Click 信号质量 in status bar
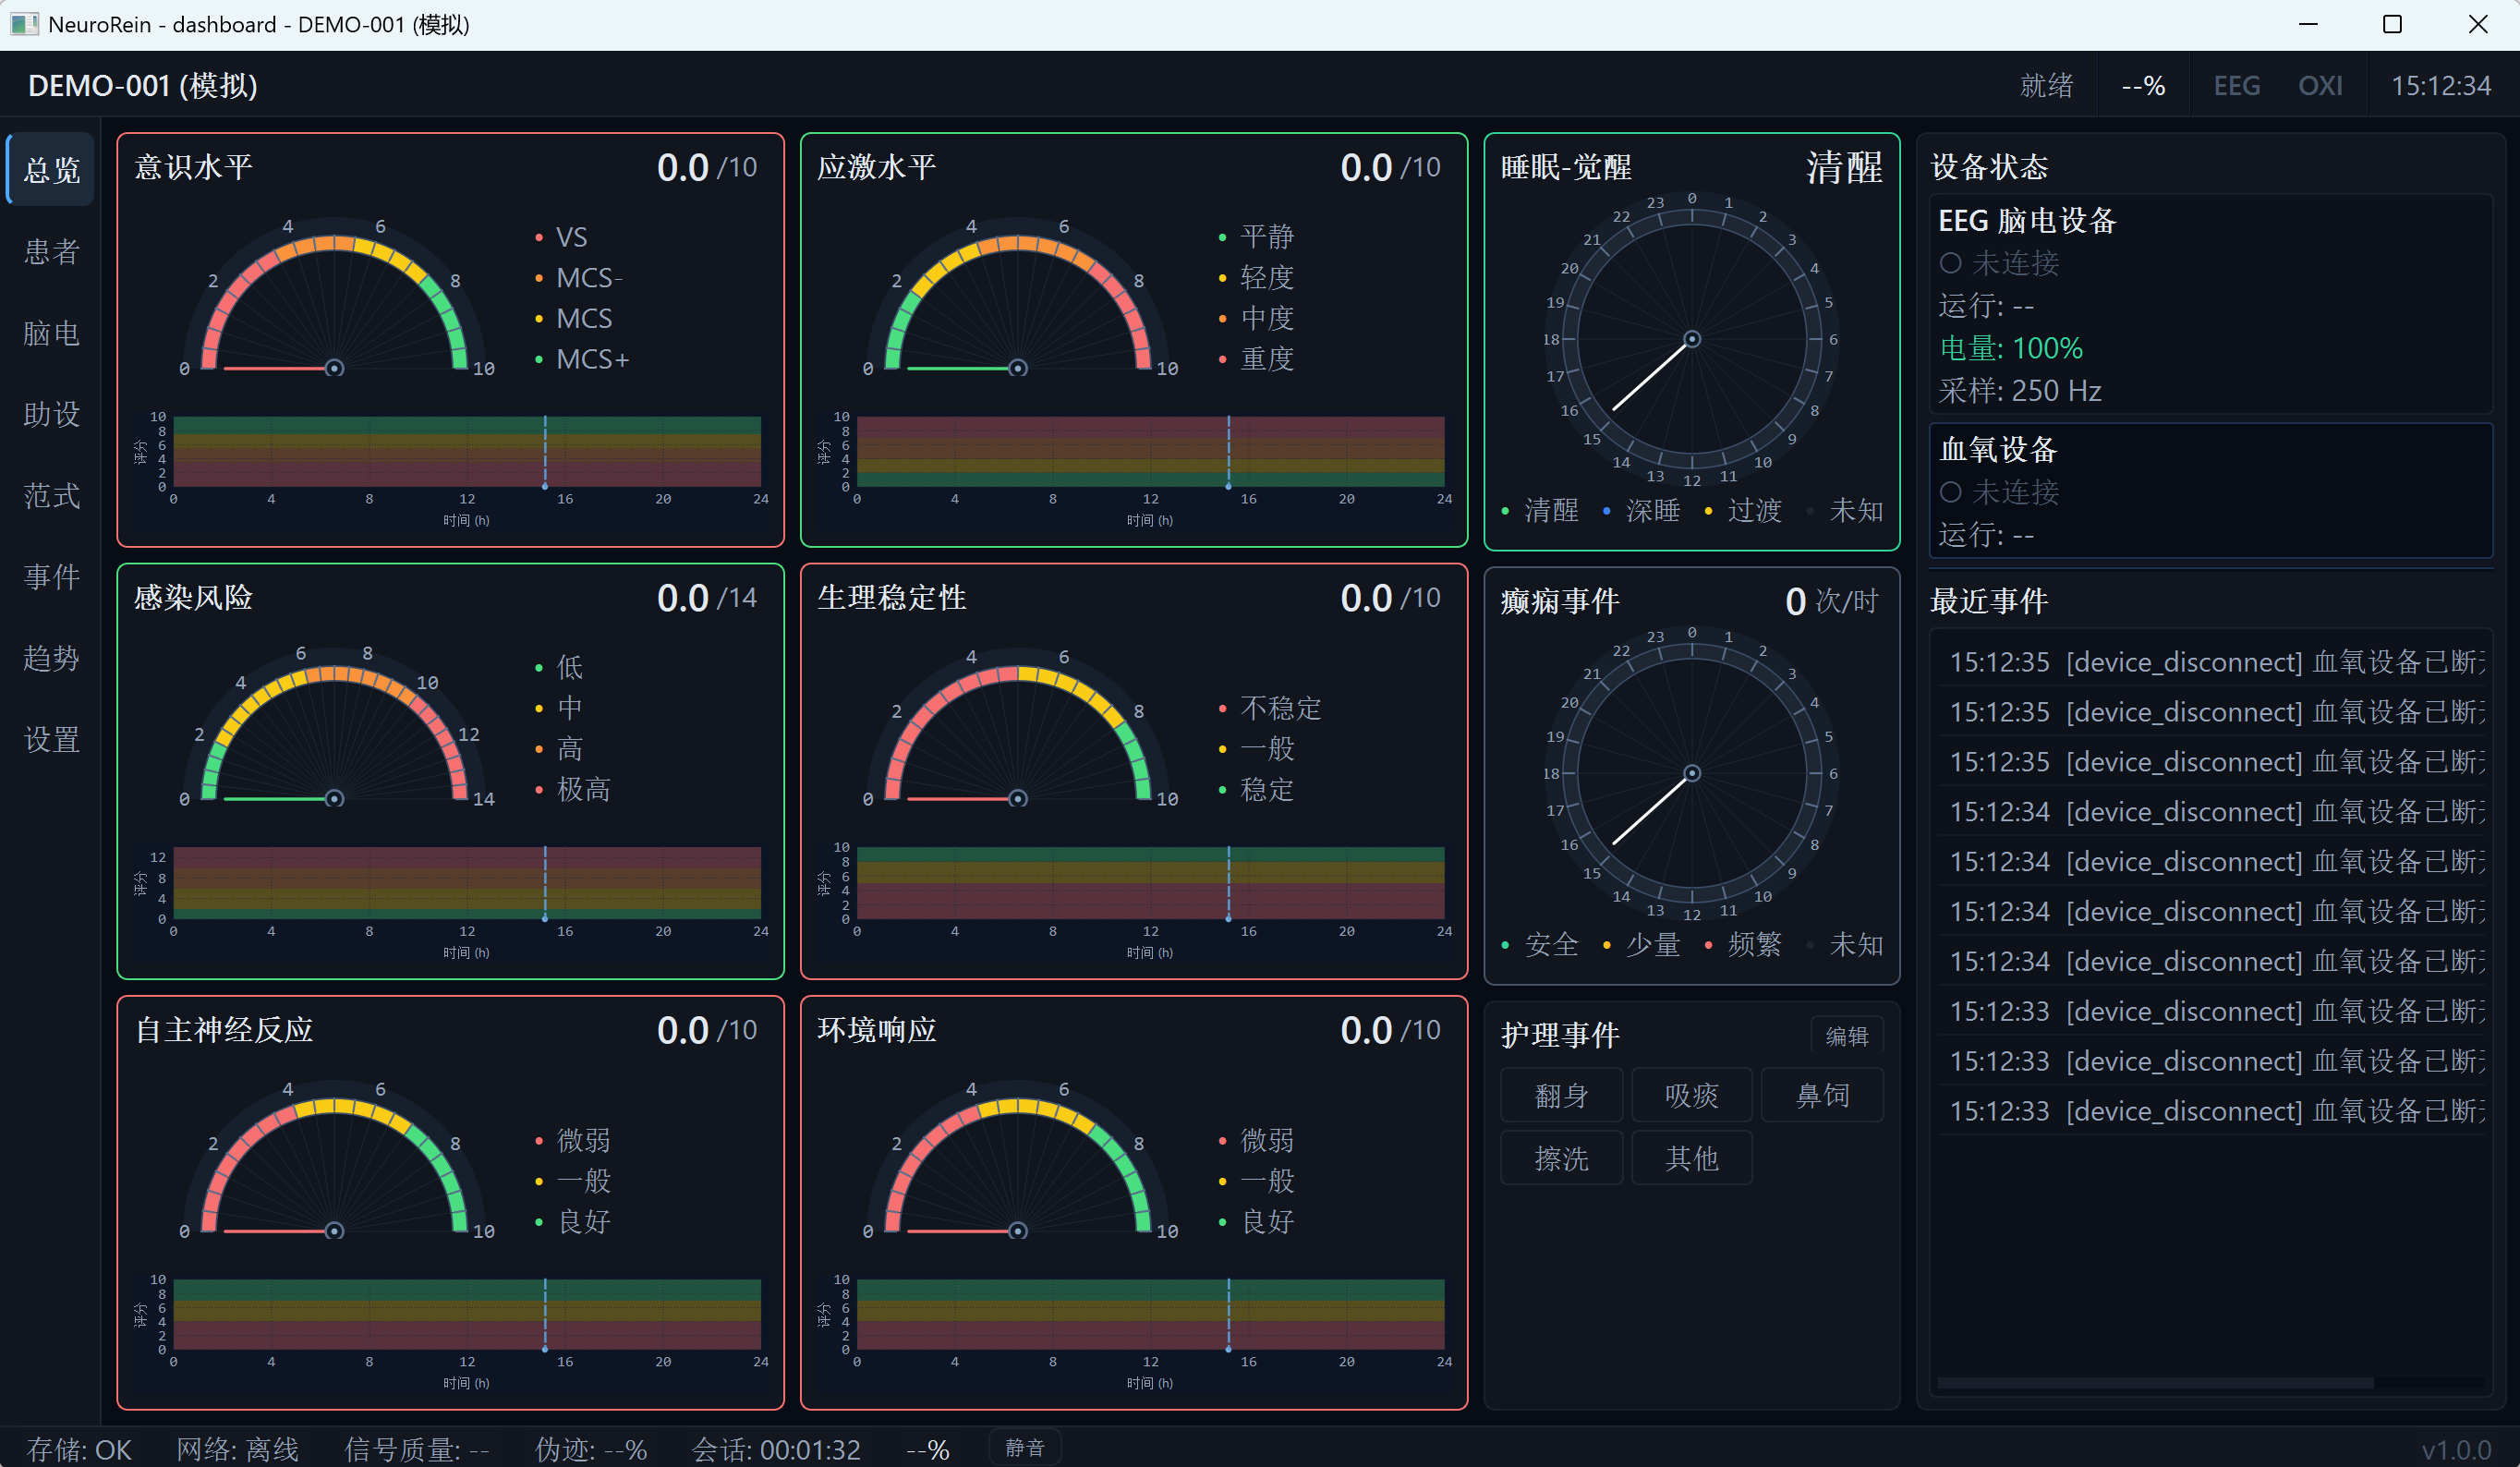 point(417,1449)
